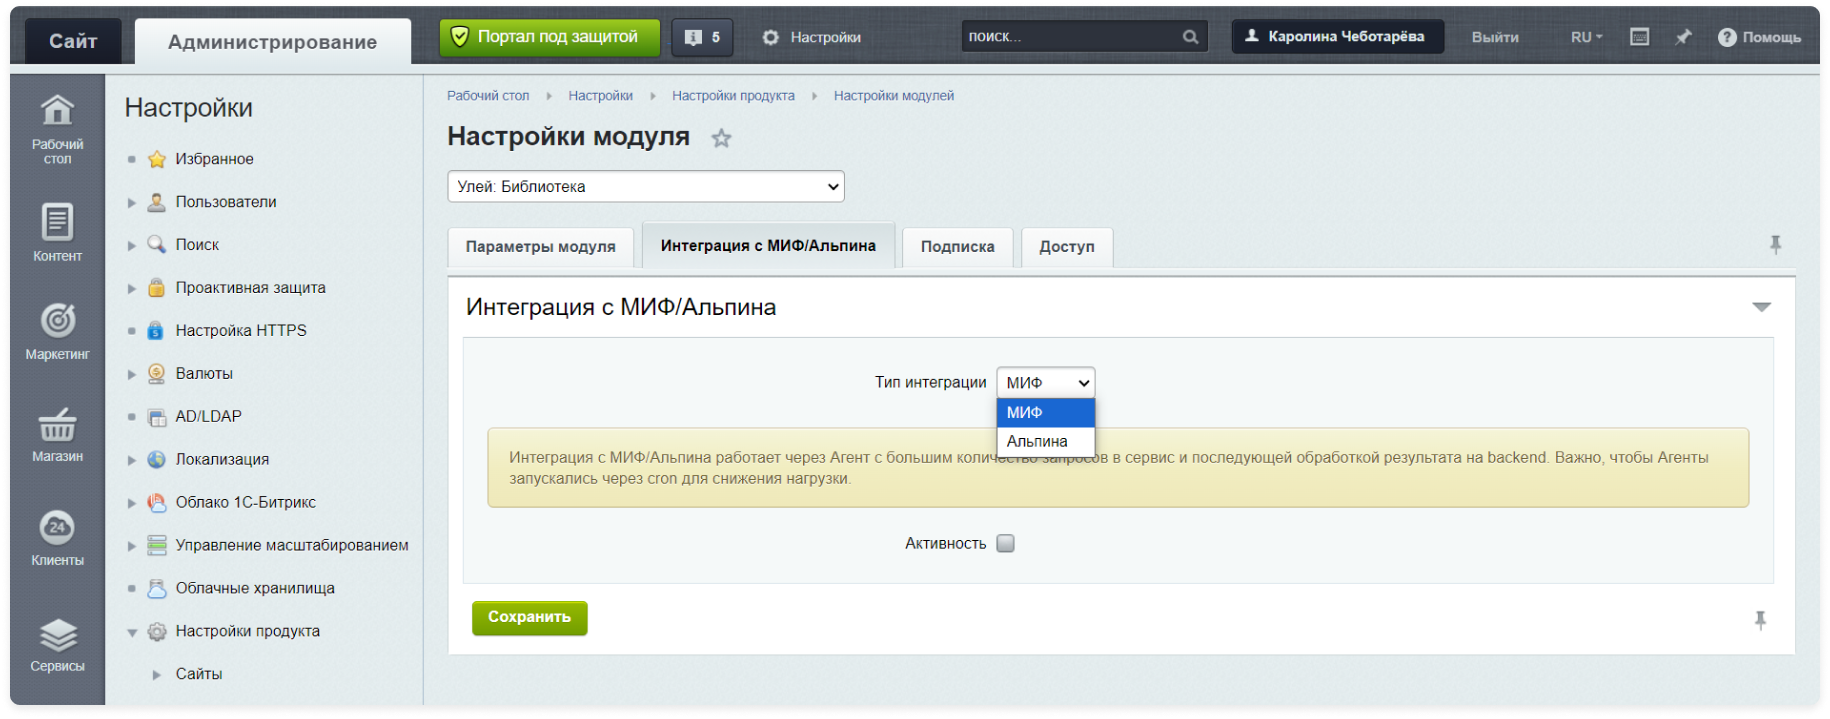This screenshot has width=1830, height=719.
Task: Open the module selector Улей: Библиотека
Action: pos(646,187)
